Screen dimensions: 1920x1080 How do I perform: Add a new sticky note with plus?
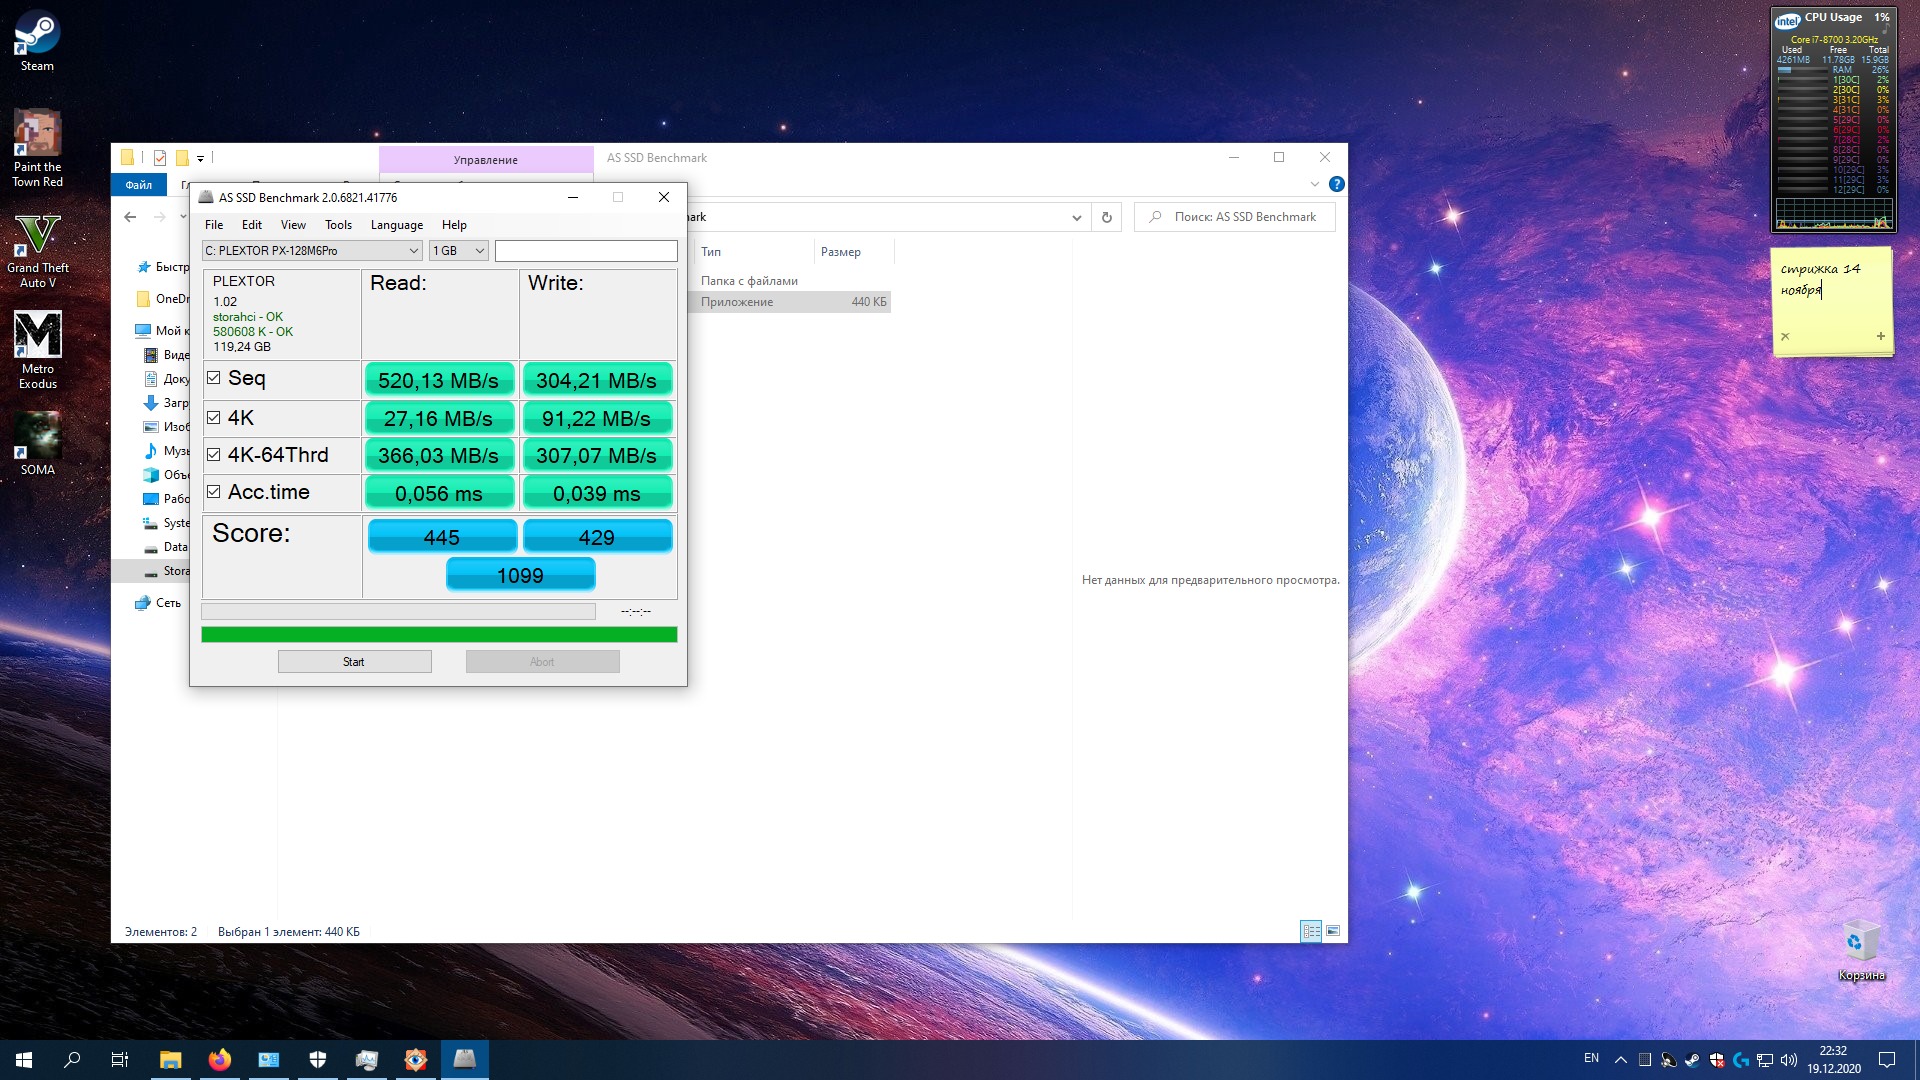click(x=1880, y=336)
